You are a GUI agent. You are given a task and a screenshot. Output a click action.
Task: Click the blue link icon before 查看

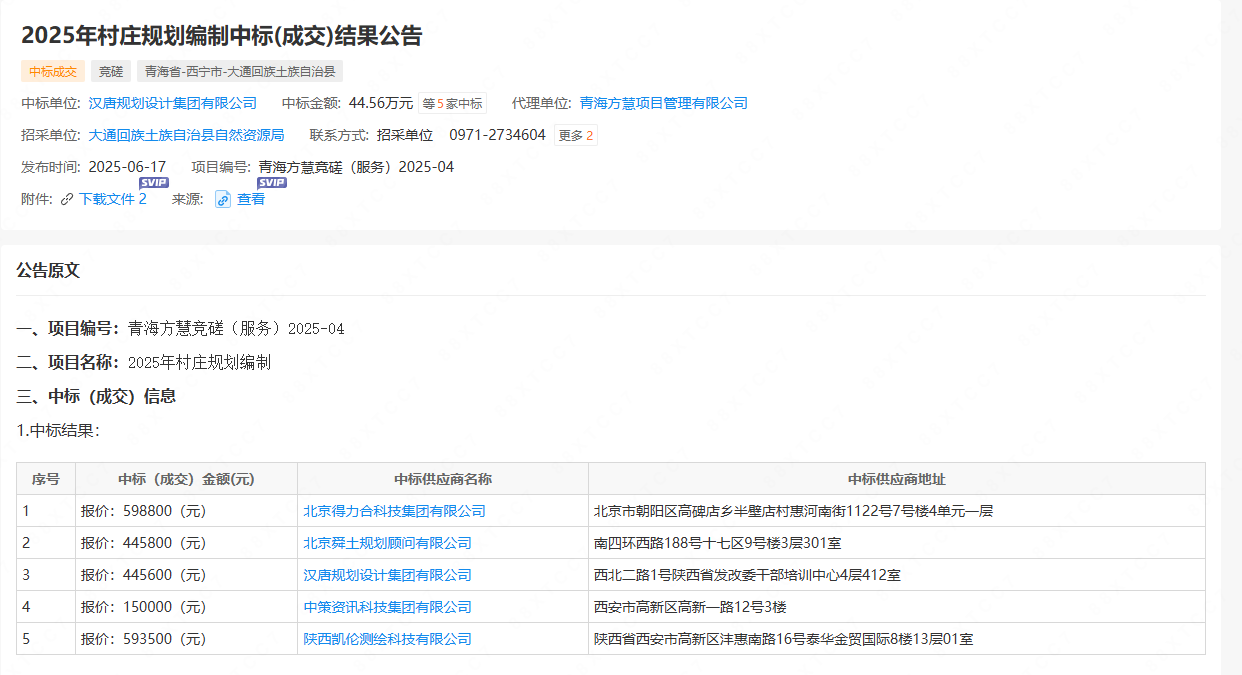[x=222, y=199]
